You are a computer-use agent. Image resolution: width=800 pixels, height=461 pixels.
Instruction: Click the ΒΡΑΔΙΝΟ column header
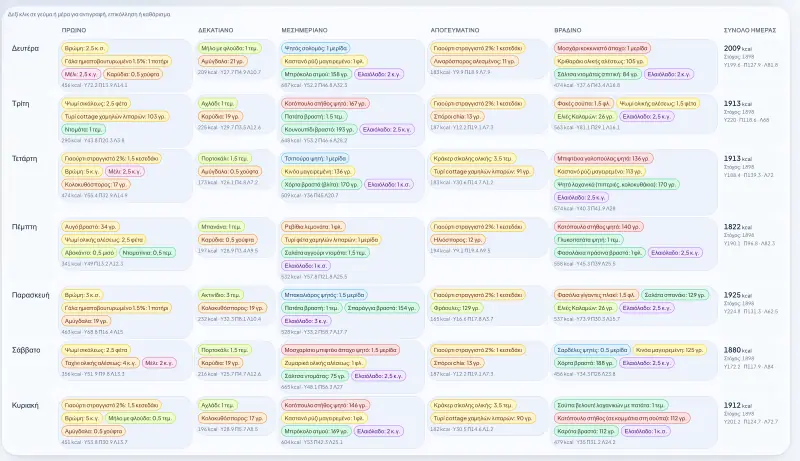click(x=568, y=30)
